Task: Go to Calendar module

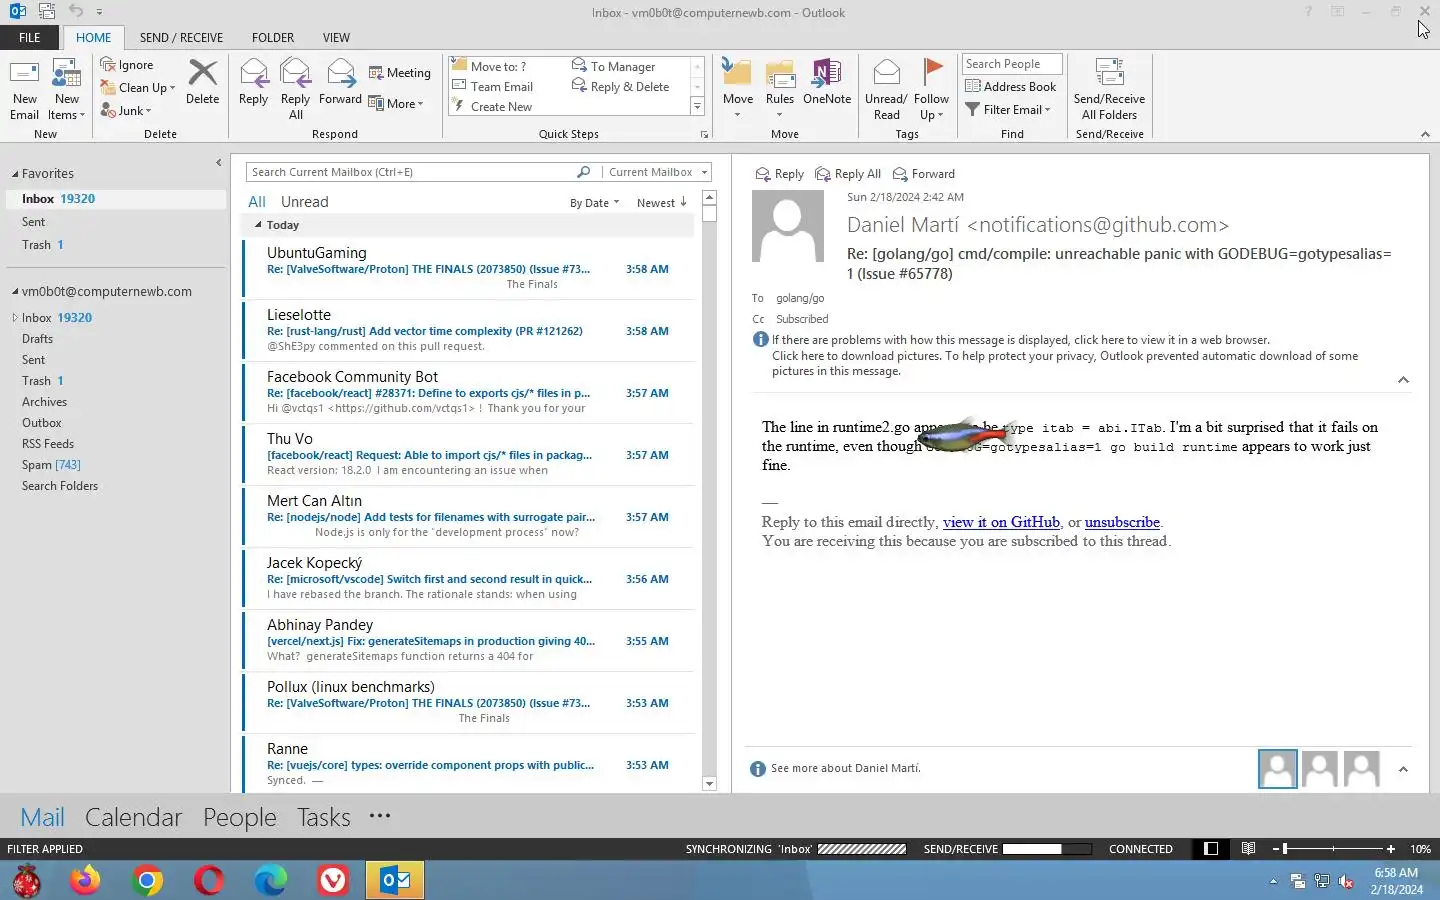Action: click(133, 817)
